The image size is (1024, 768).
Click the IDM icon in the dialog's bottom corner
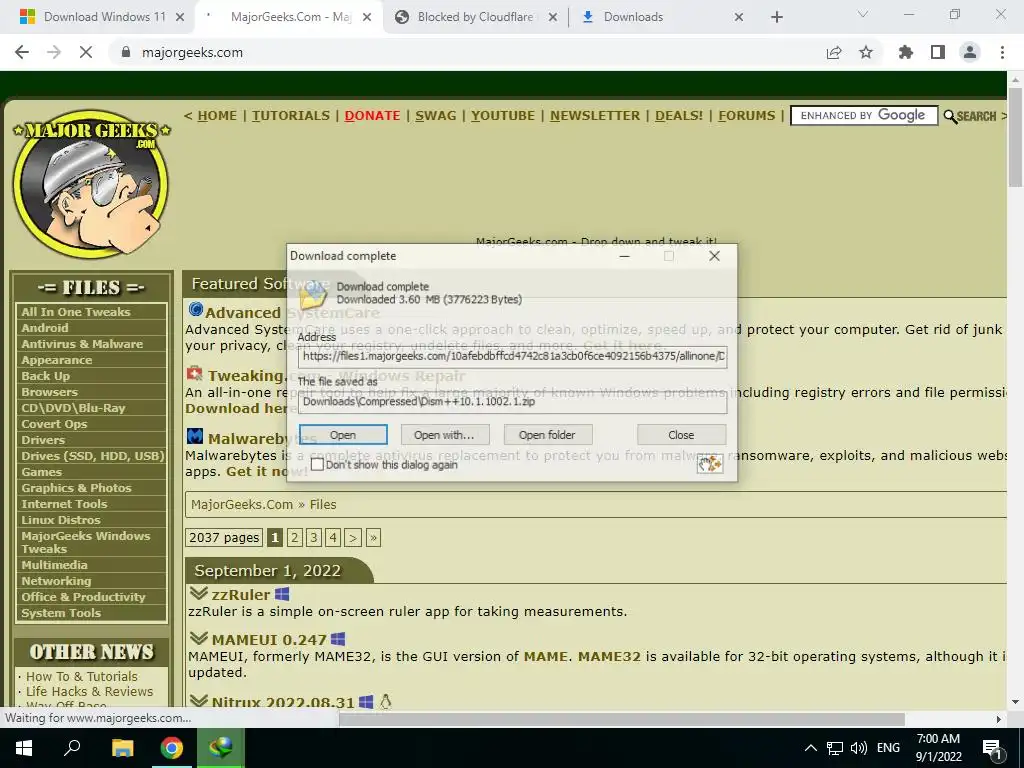click(x=710, y=464)
